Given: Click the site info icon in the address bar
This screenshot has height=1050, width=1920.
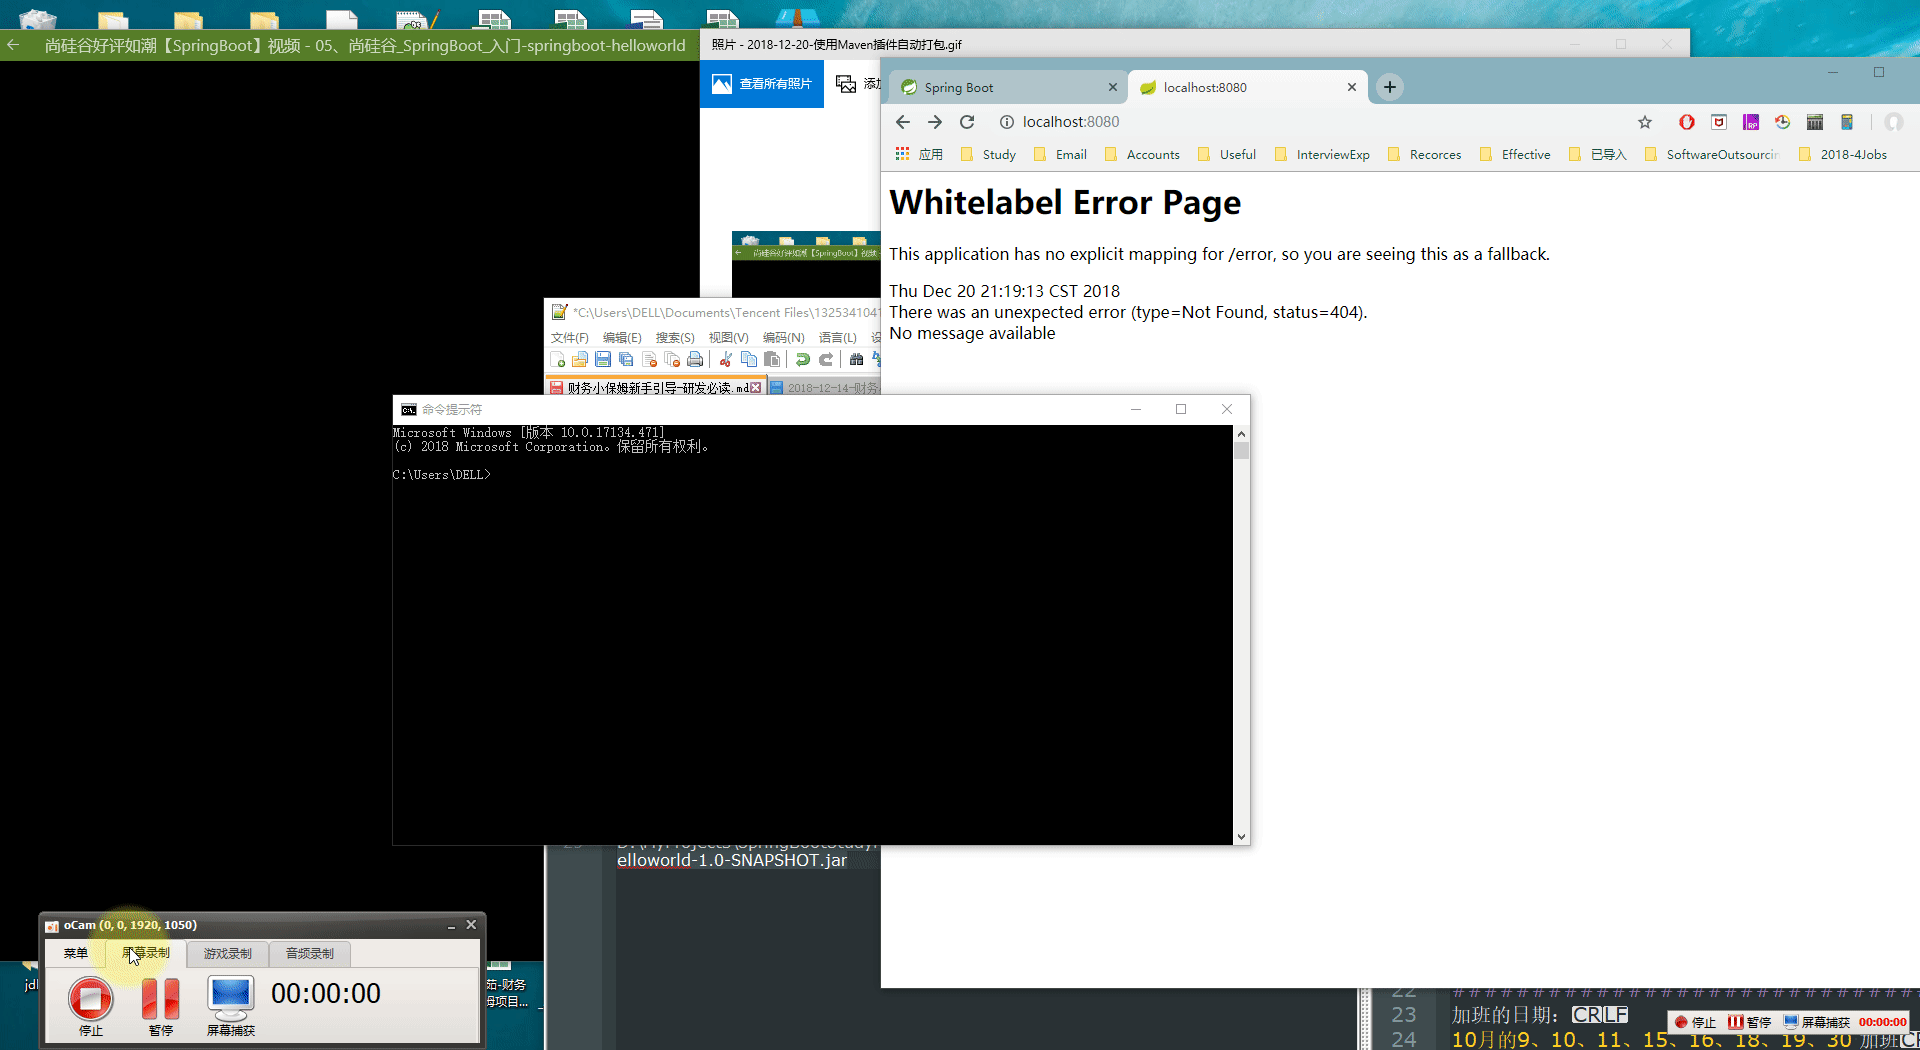Looking at the screenshot, I should (1007, 122).
